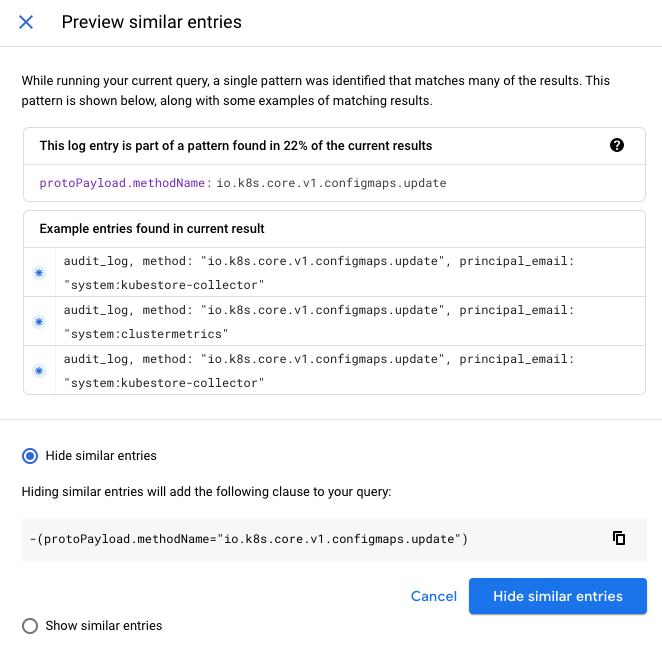662x649 pixels.
Task: Click the 22% pattern summary header
Action: [236, 146]
